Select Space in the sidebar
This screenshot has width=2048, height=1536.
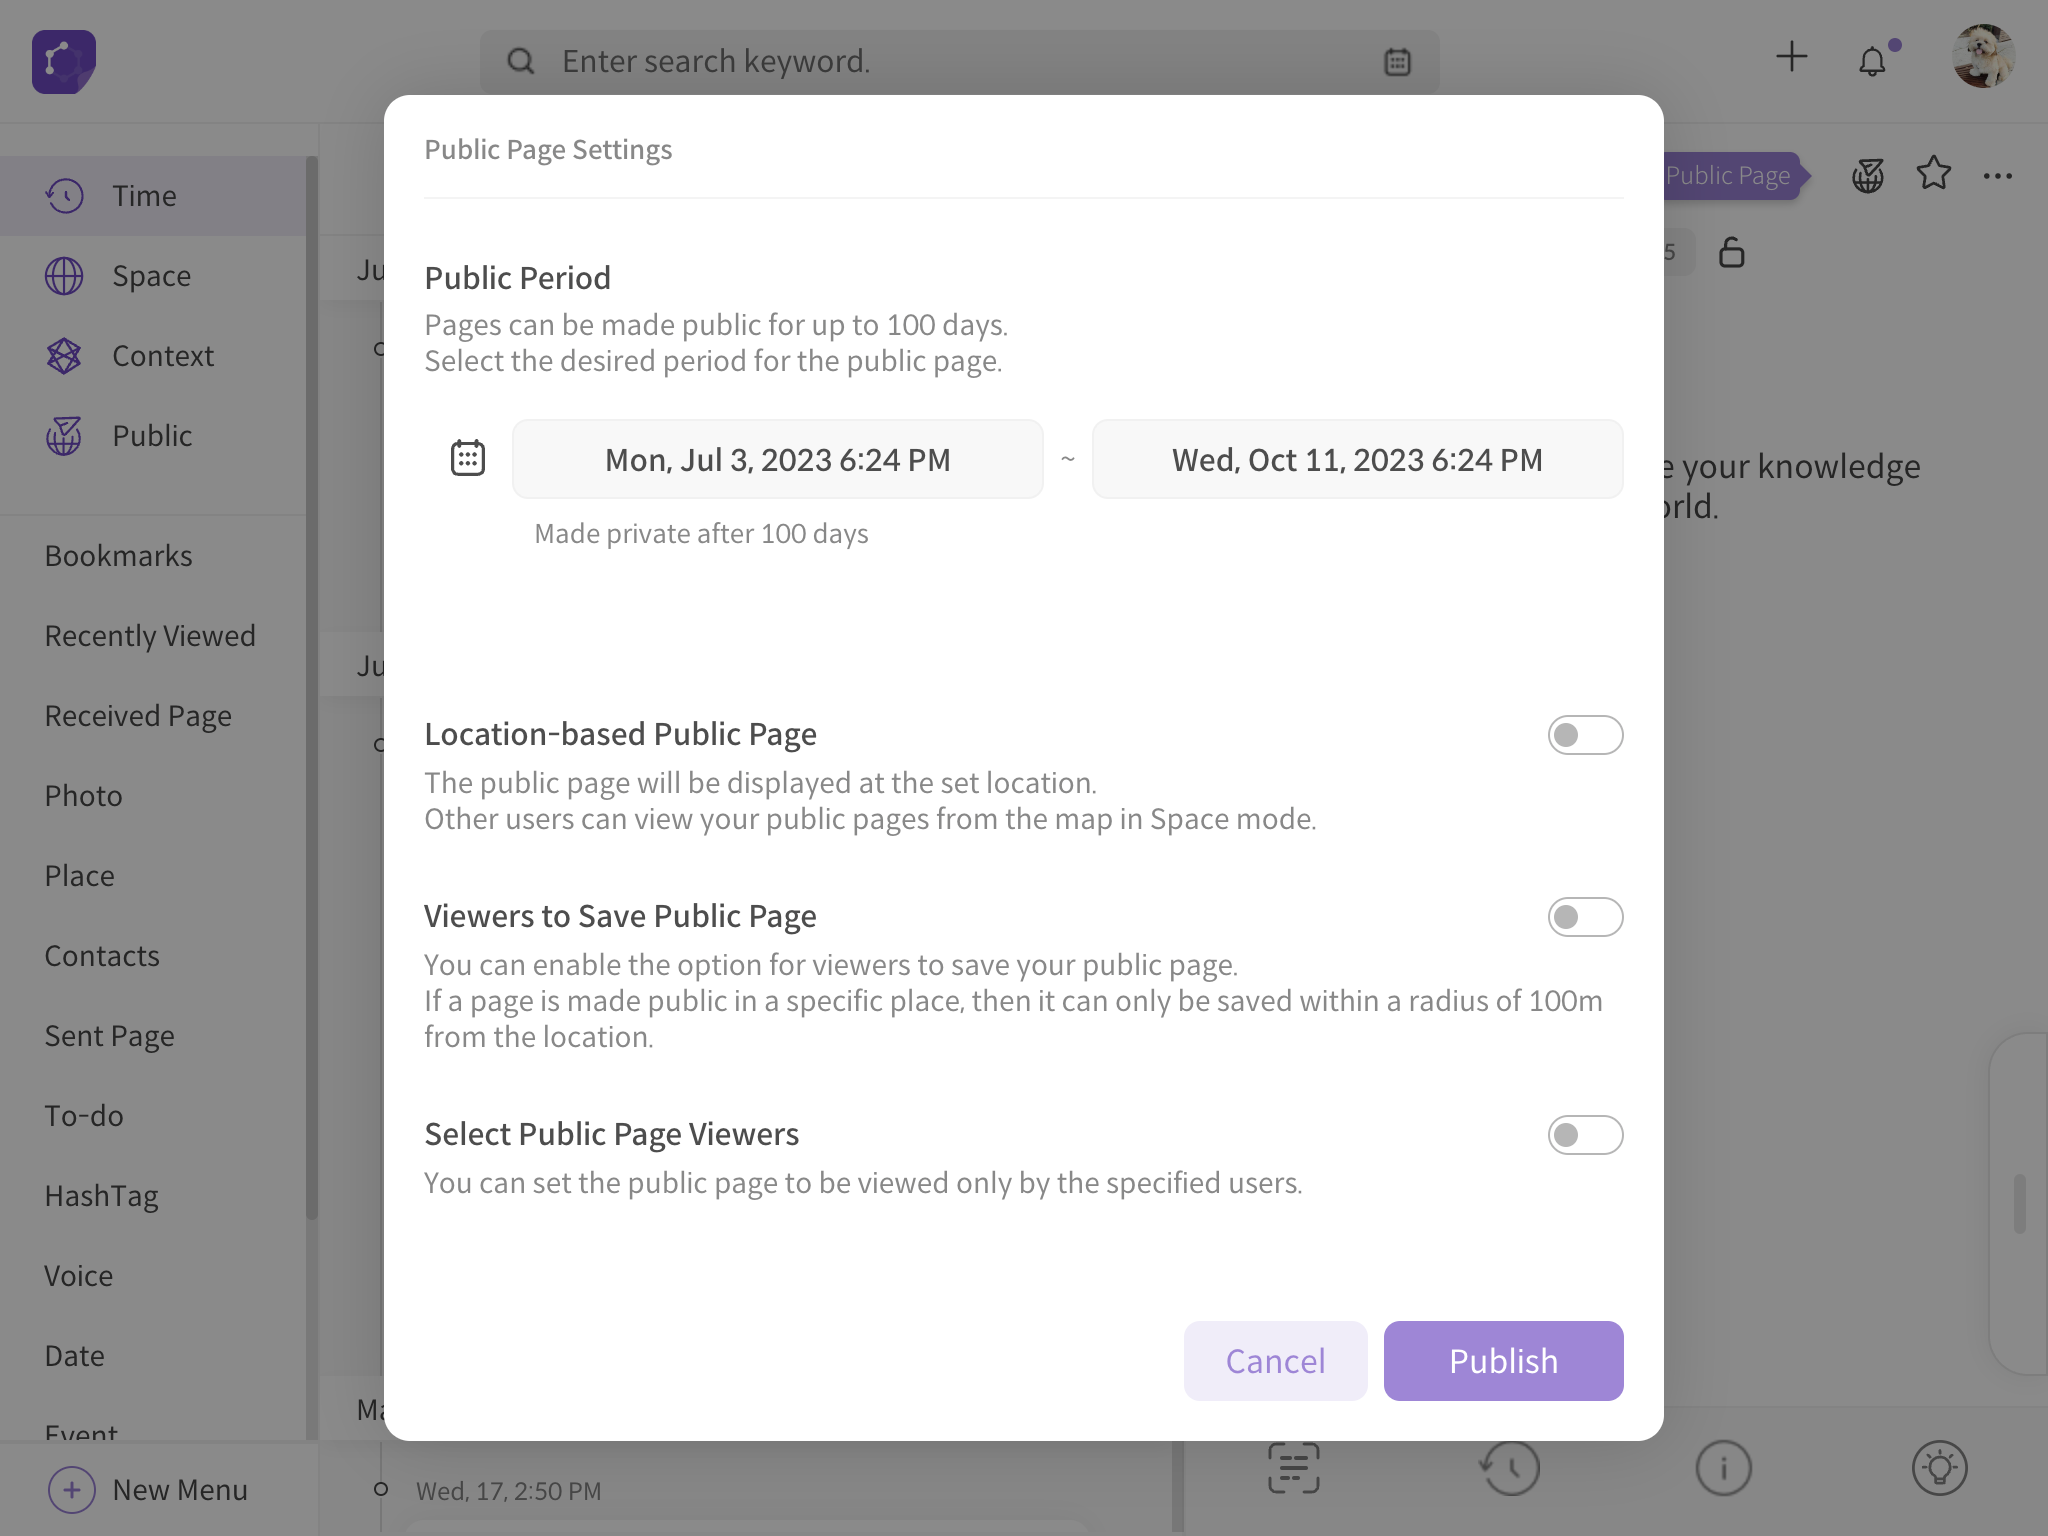tap(153, 276)
